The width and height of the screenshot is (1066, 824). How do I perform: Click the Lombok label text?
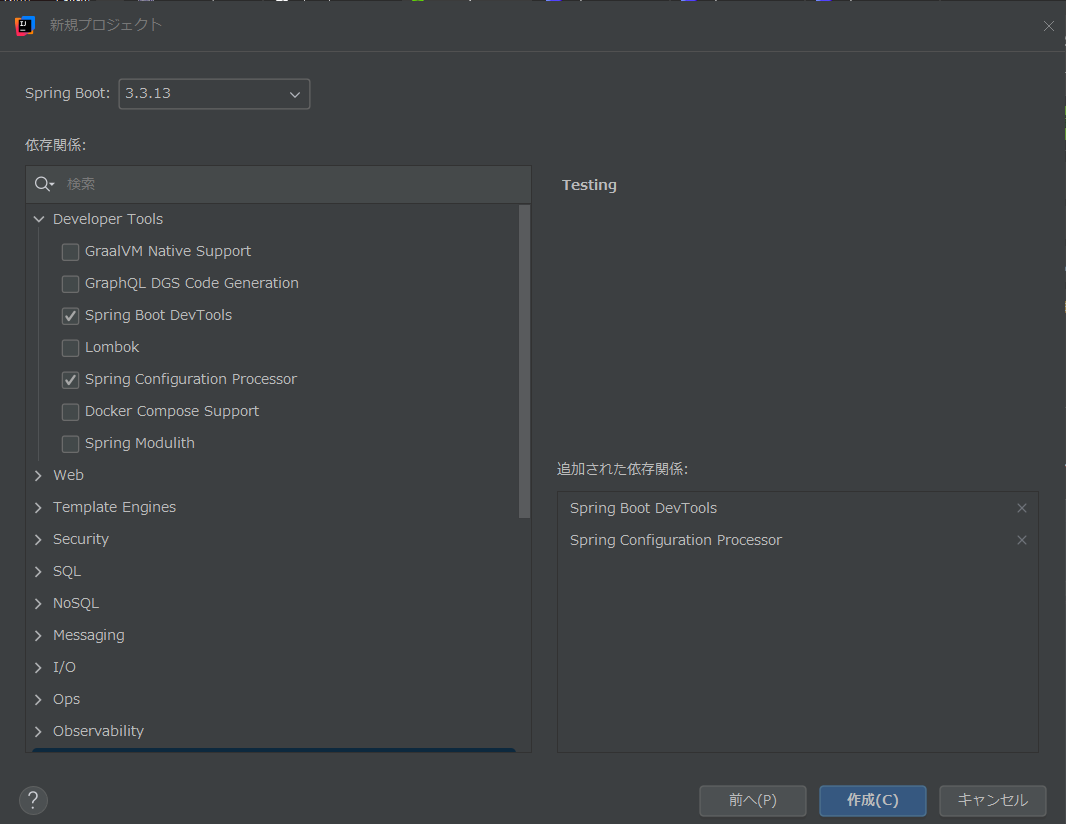pyautogui.click(x=112, y=347)
